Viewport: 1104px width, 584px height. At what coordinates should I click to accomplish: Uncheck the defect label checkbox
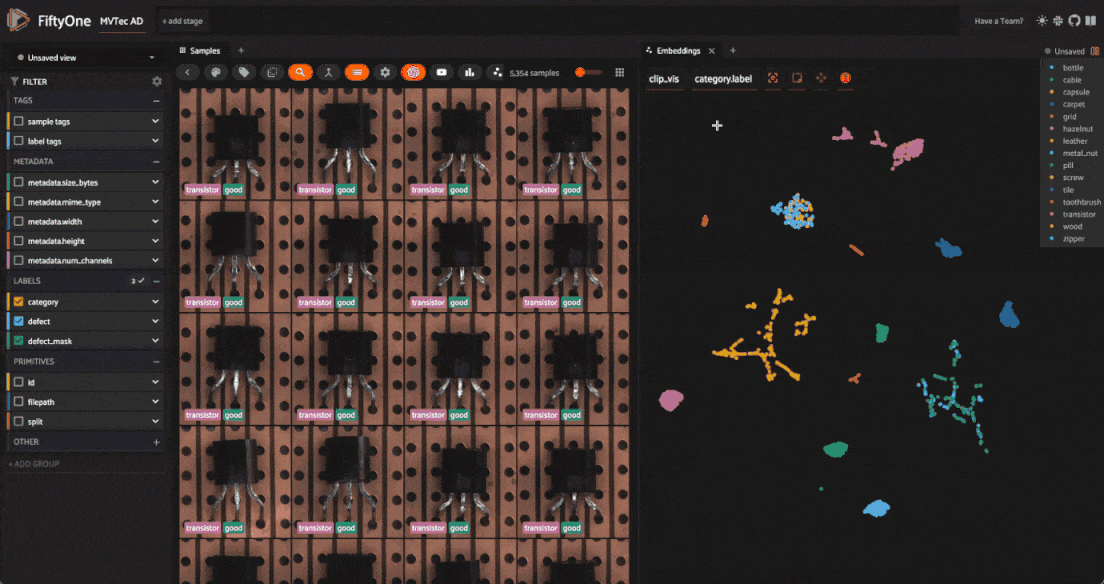pyautogui.click(x=19, y=321)
